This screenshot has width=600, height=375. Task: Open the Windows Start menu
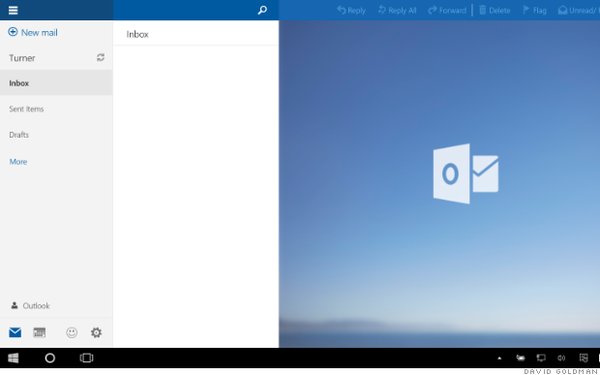pyautogui.click(x=13, y=358)
